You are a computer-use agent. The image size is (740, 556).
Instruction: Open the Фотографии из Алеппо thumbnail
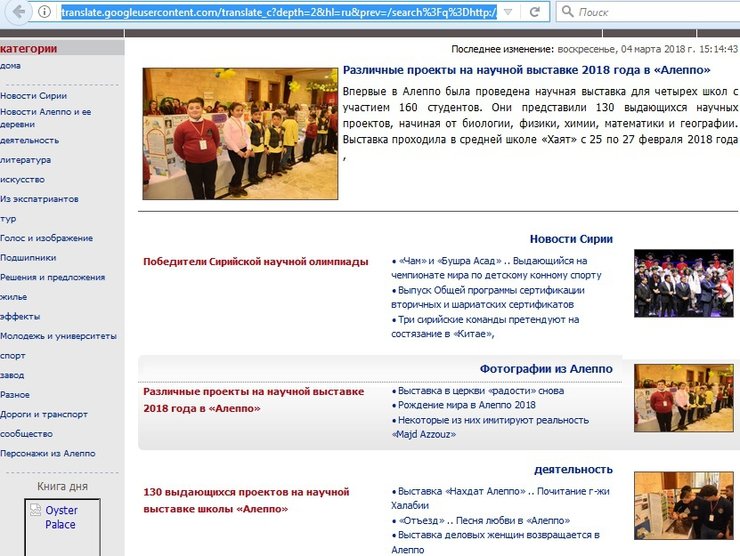[683, 397]
